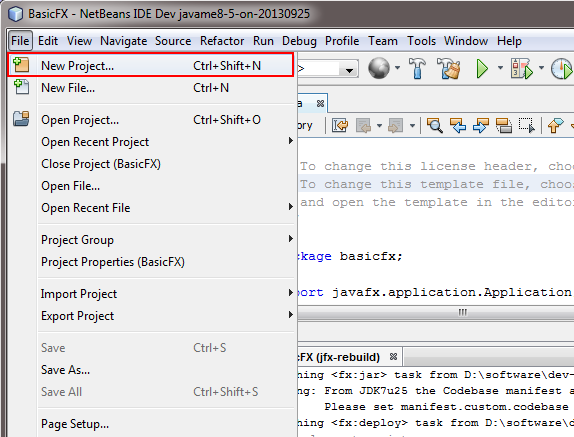This screenshot has height=437, width=574.
Task: Click the New Project icon in File menu
Action: click(21, 65)
